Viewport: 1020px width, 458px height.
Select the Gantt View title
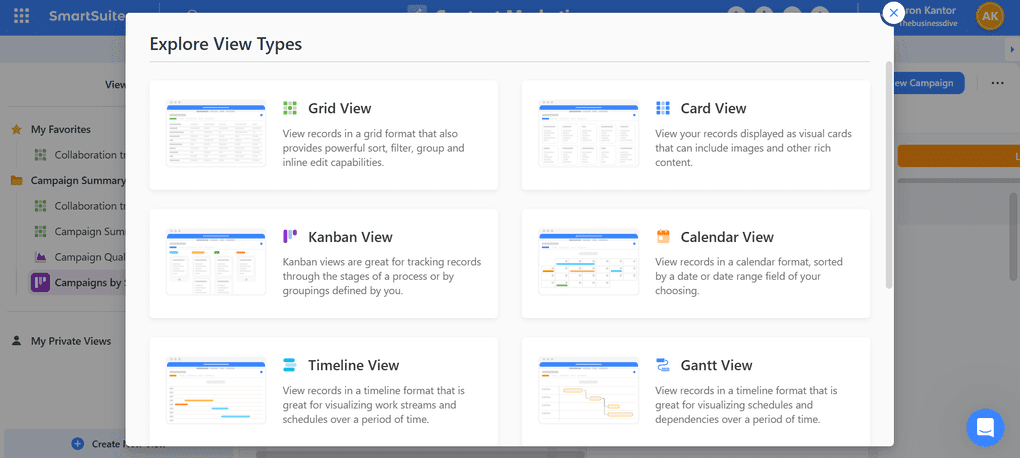pyautogui.click(x=716, y=365)
